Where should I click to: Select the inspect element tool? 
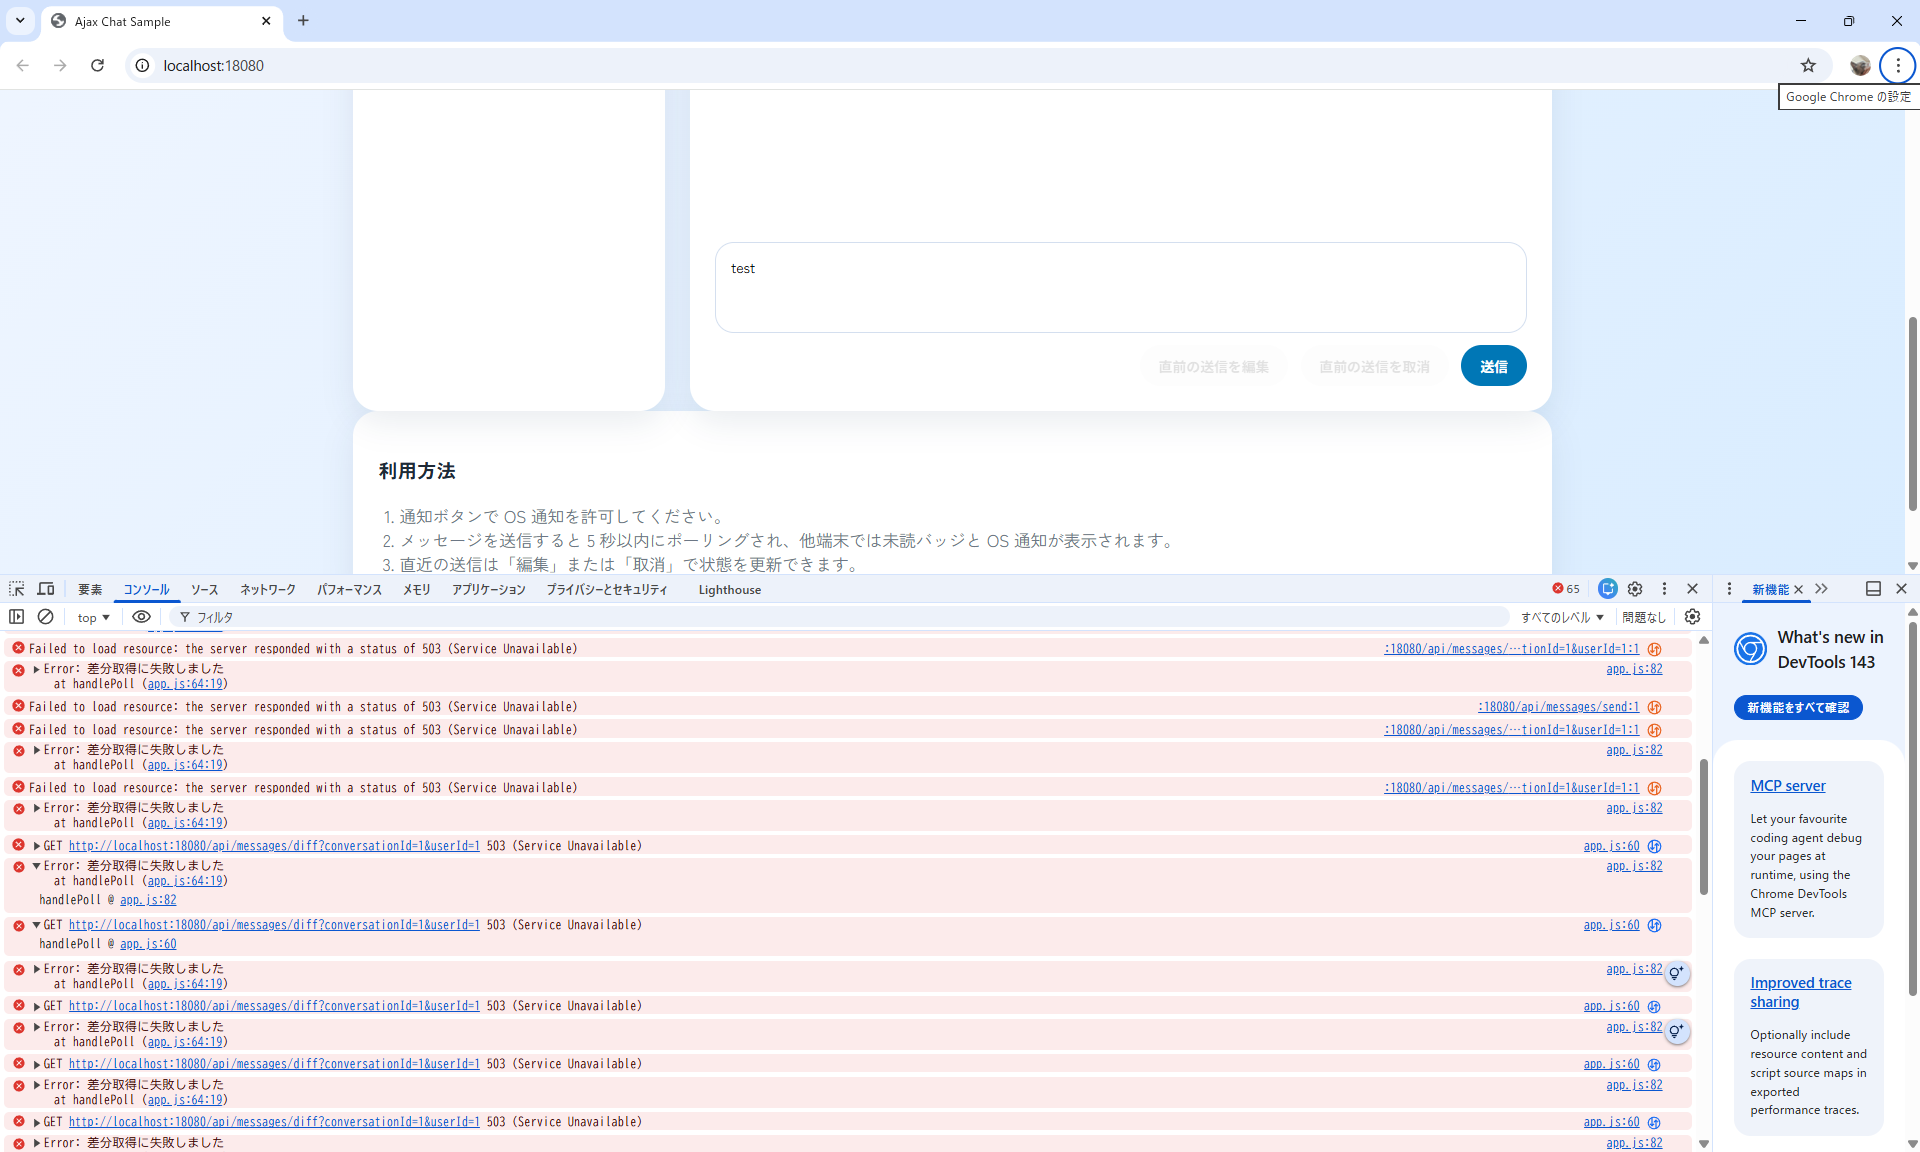pos(16,589)
